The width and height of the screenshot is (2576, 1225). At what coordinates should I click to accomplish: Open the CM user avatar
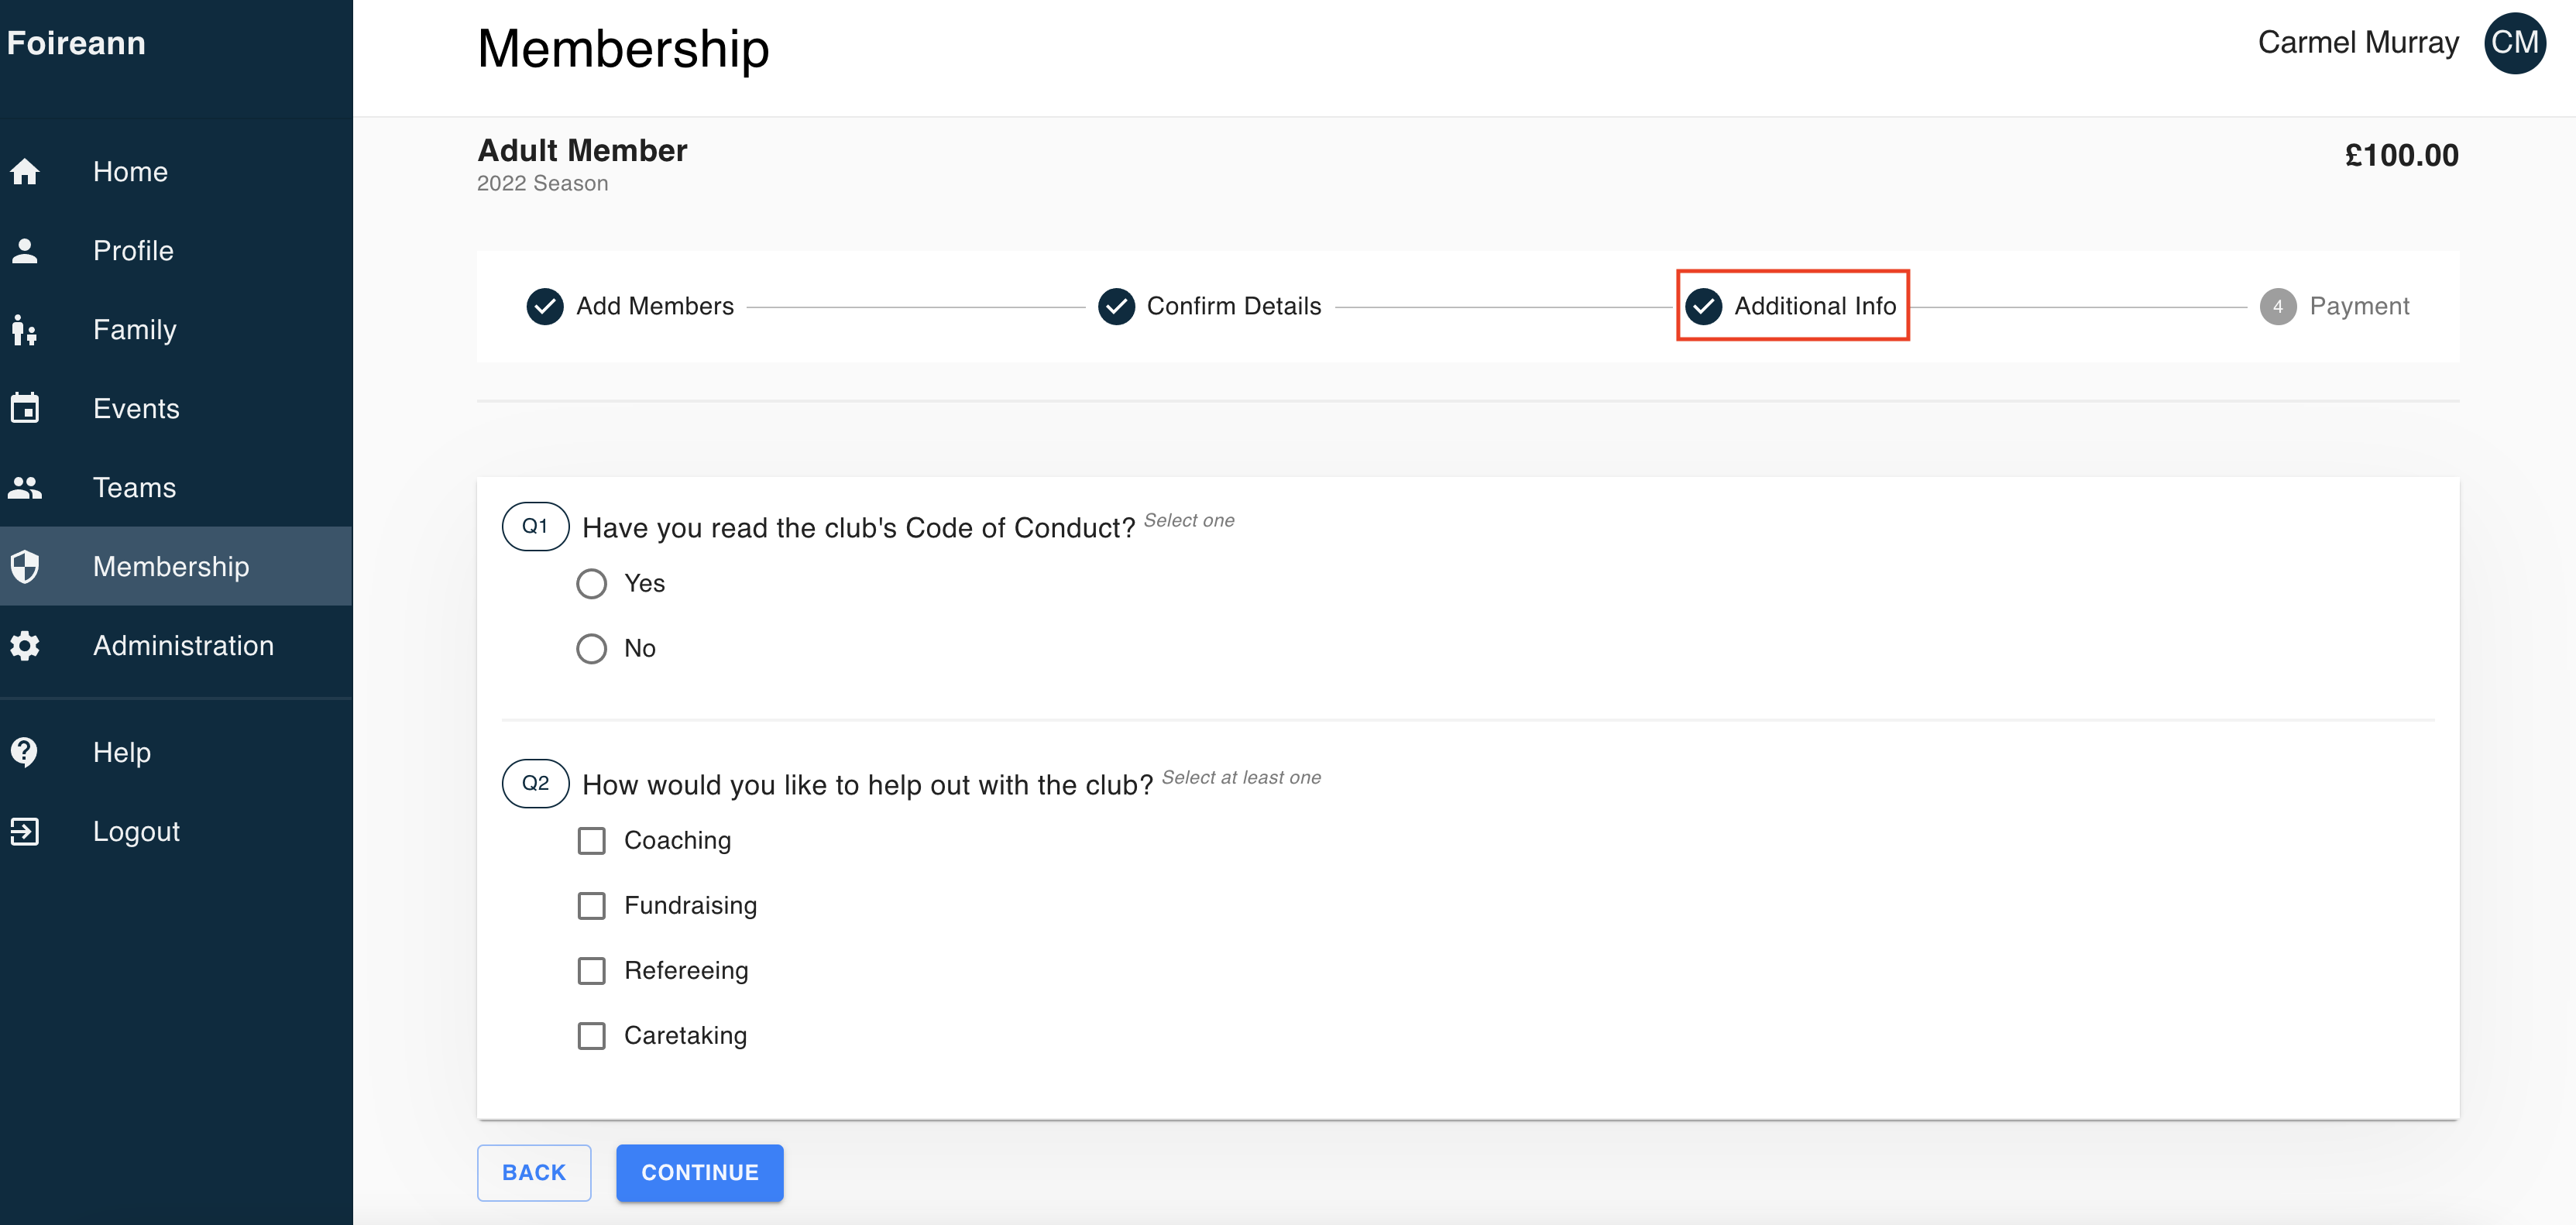(2514, 43)
